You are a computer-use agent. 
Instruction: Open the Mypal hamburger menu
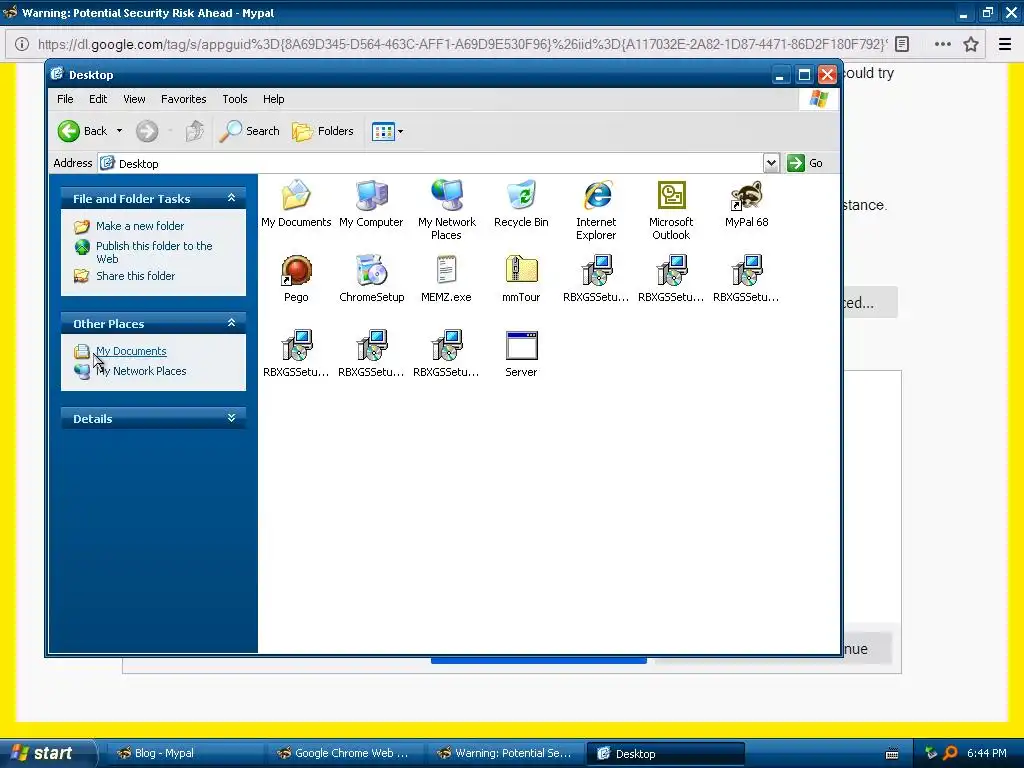tap(1005, 44)
